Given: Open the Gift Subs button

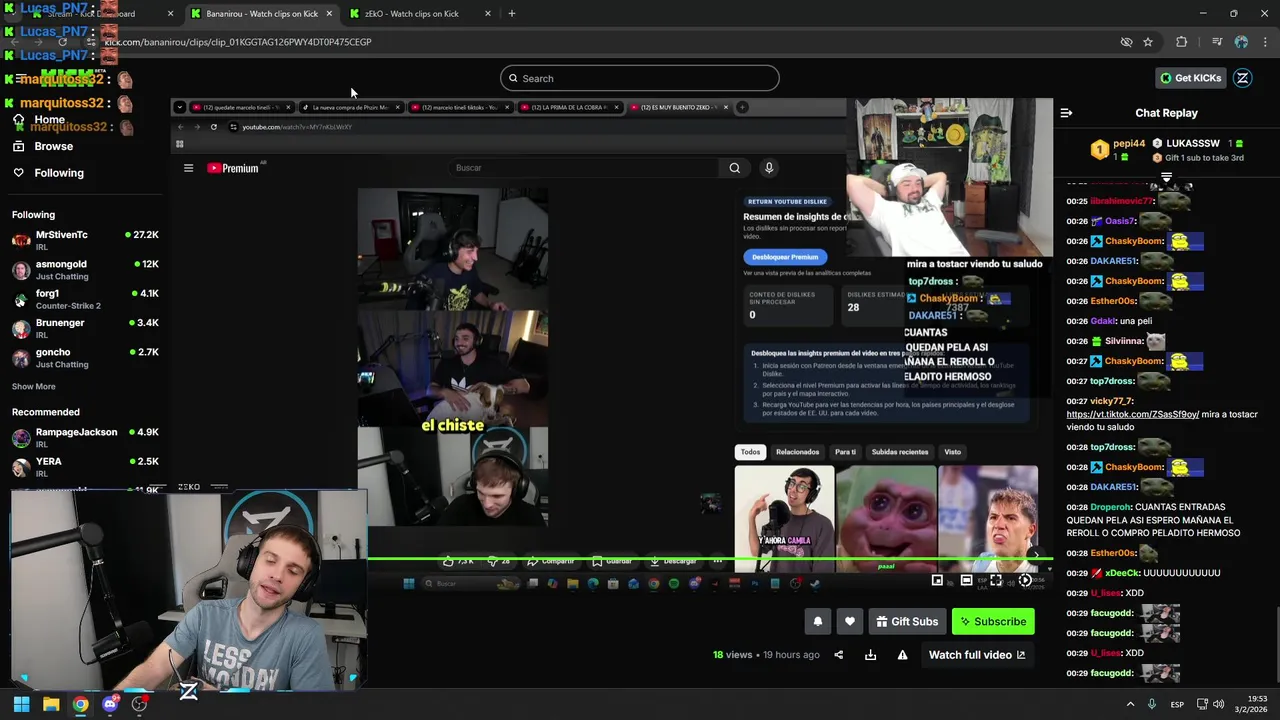Looking at the screenshot, I should pyautogui.click(x=907, y=622).
